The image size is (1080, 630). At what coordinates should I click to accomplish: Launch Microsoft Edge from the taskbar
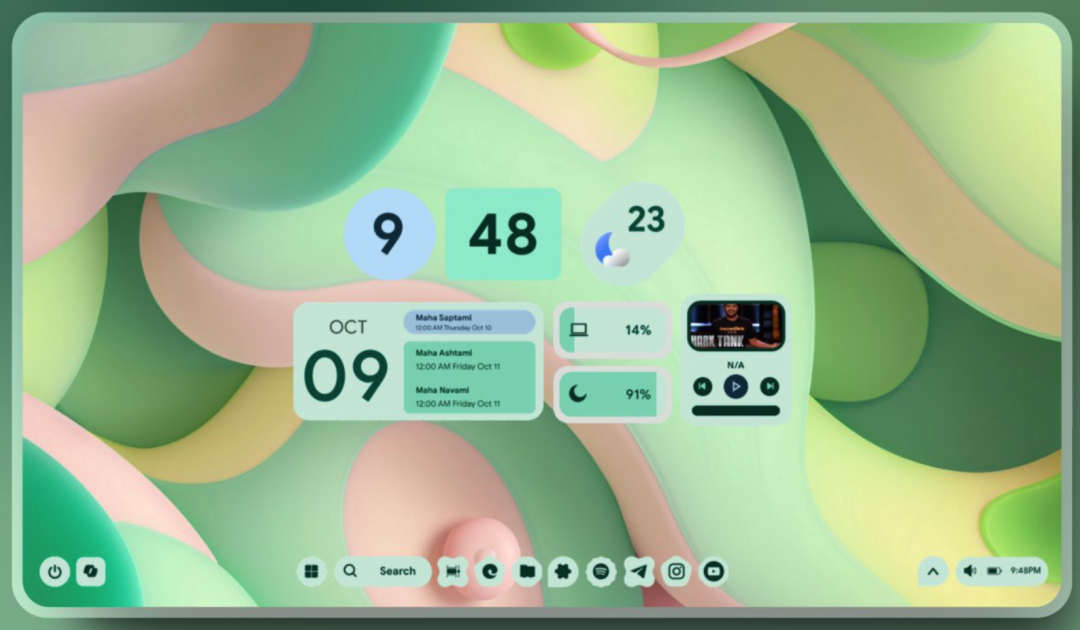click(490, 571)
